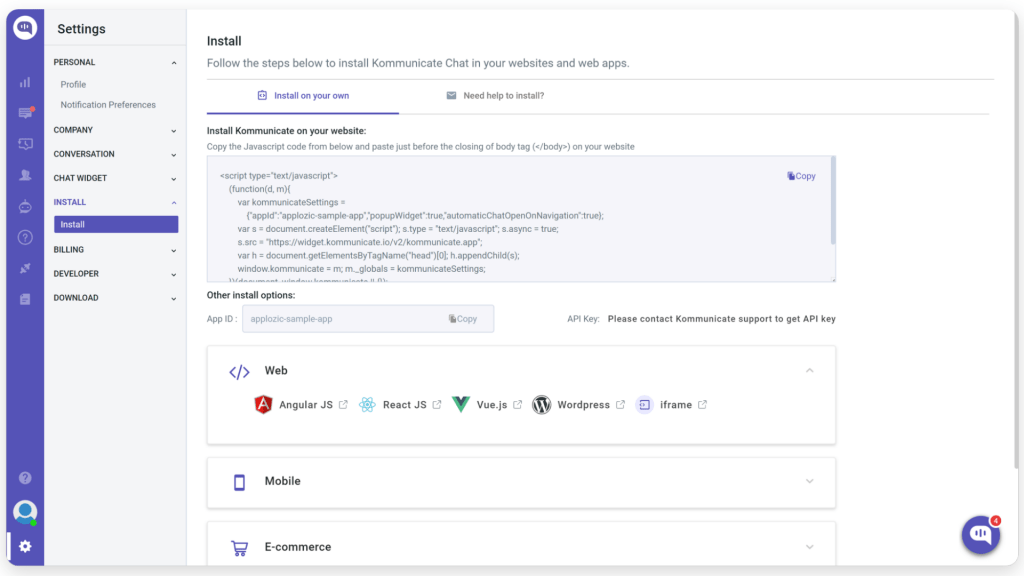The height and width of the screenshot is (576, 1024).
Task: Copy the JavaScript install code
Action: point(802,176)
